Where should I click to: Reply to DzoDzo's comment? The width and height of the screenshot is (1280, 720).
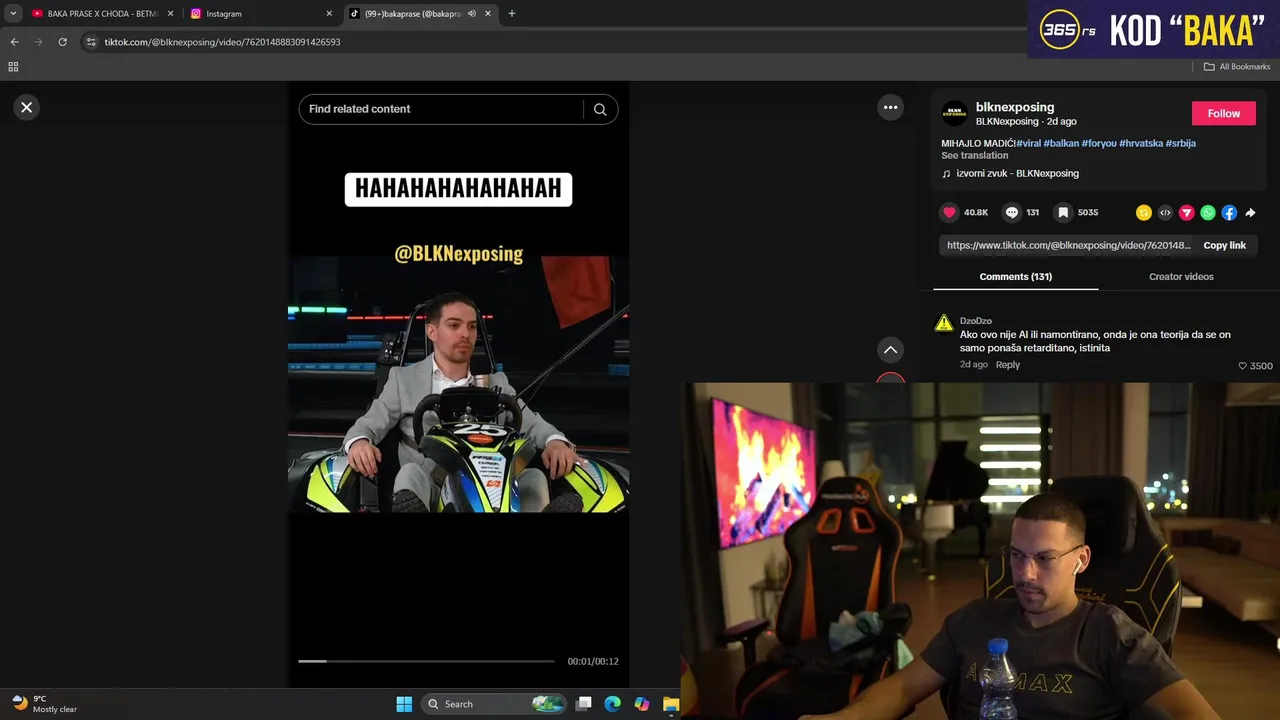pos(1007,364)
